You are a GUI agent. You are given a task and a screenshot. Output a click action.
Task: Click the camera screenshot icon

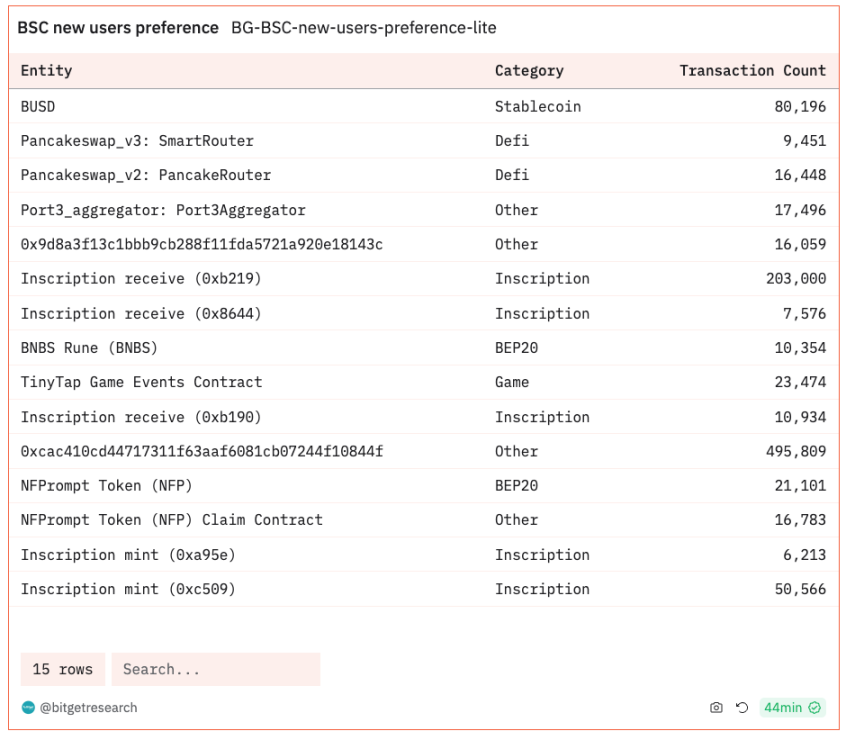[716, 708]
